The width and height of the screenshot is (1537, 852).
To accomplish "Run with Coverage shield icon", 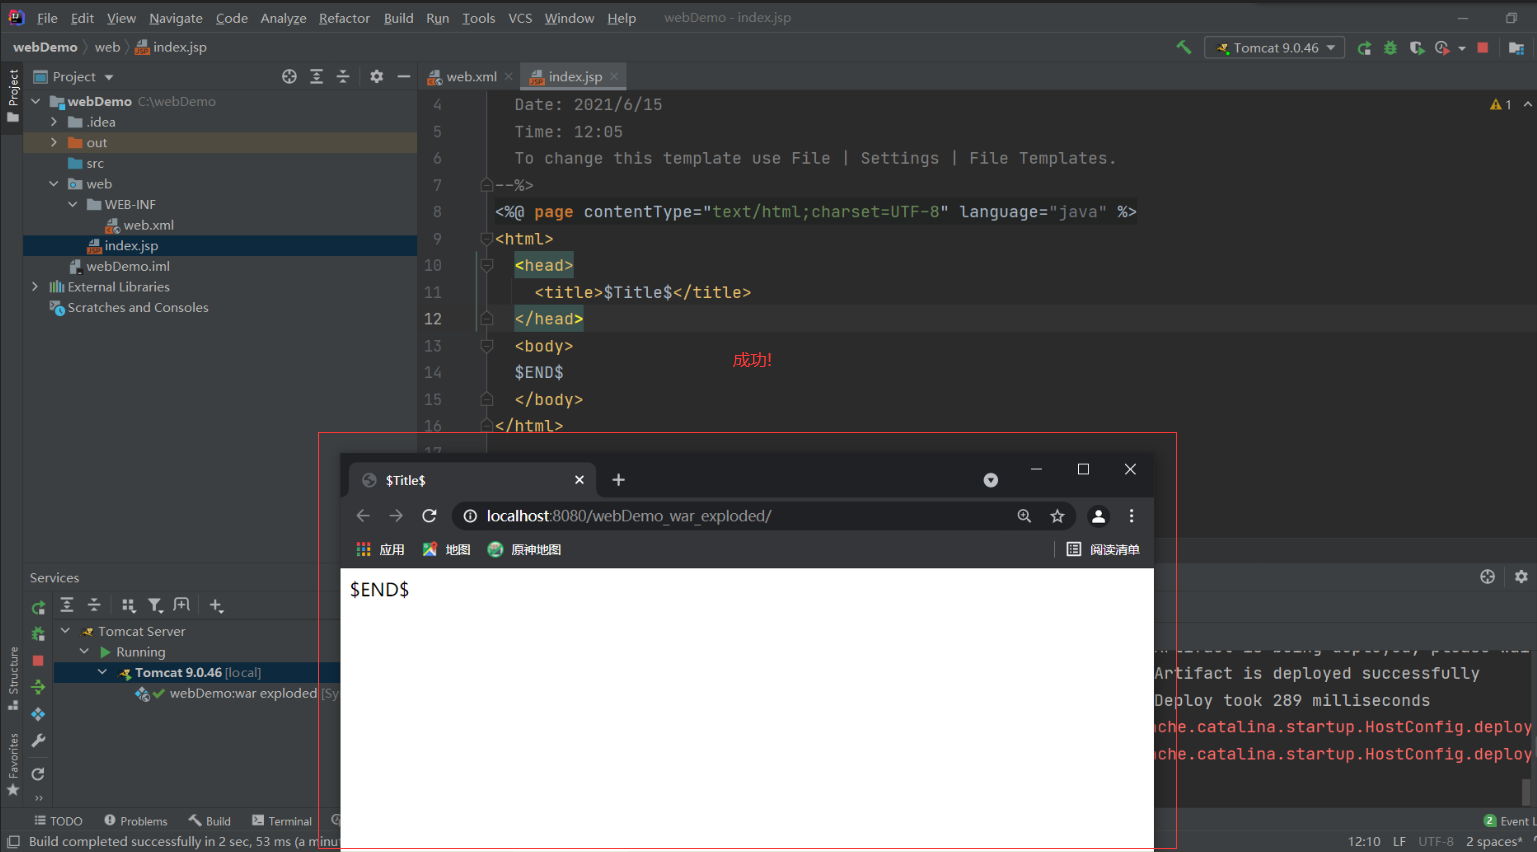I will tap(1416, 48).
